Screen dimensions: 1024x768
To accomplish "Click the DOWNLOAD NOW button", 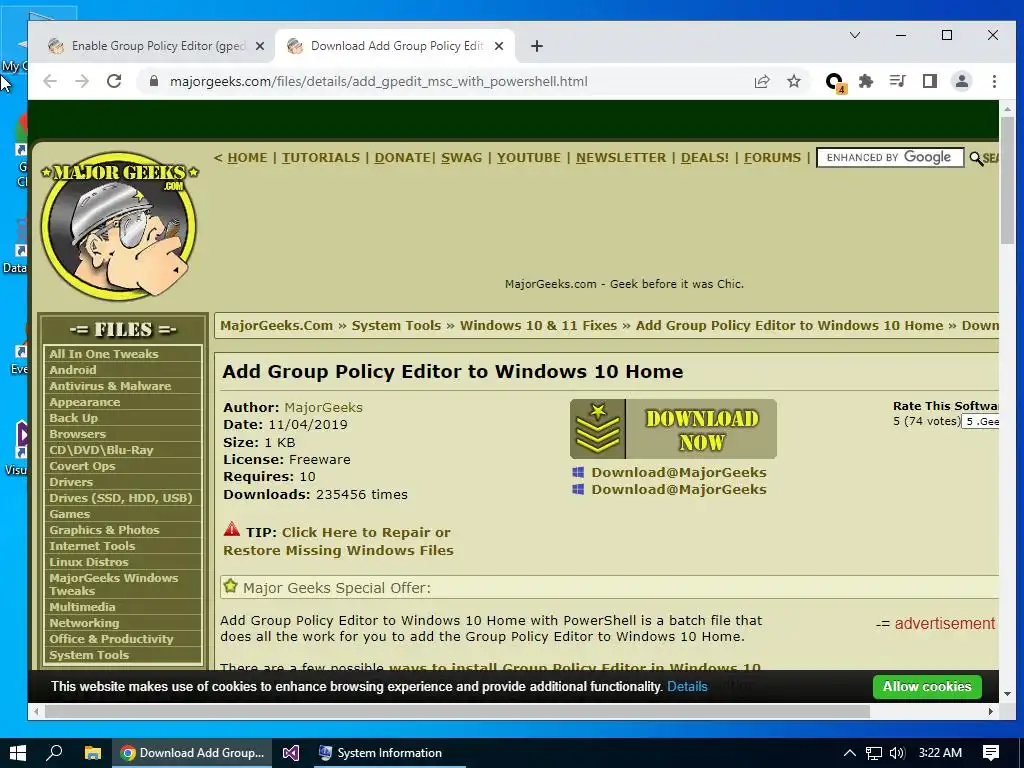I will [x=673, y=429].
